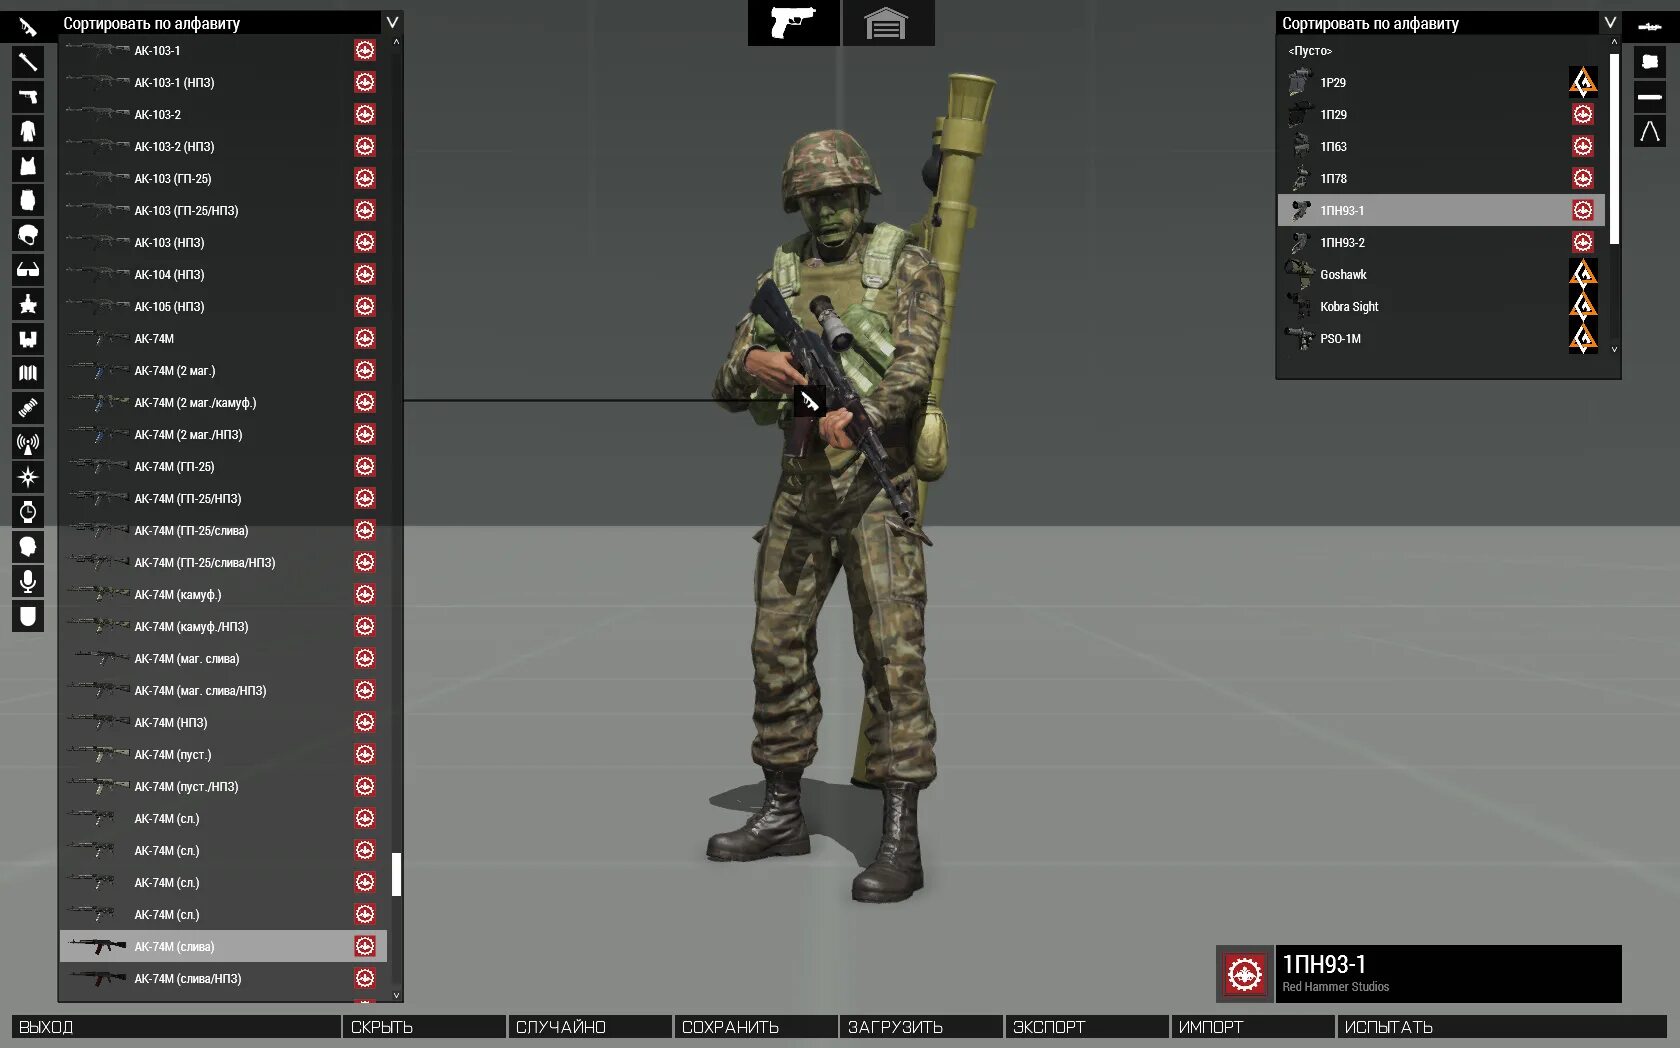Select the Goshawk optic
Image resolution: width=1680 pixels, height=1048 pixels.
pos(1441,274)
